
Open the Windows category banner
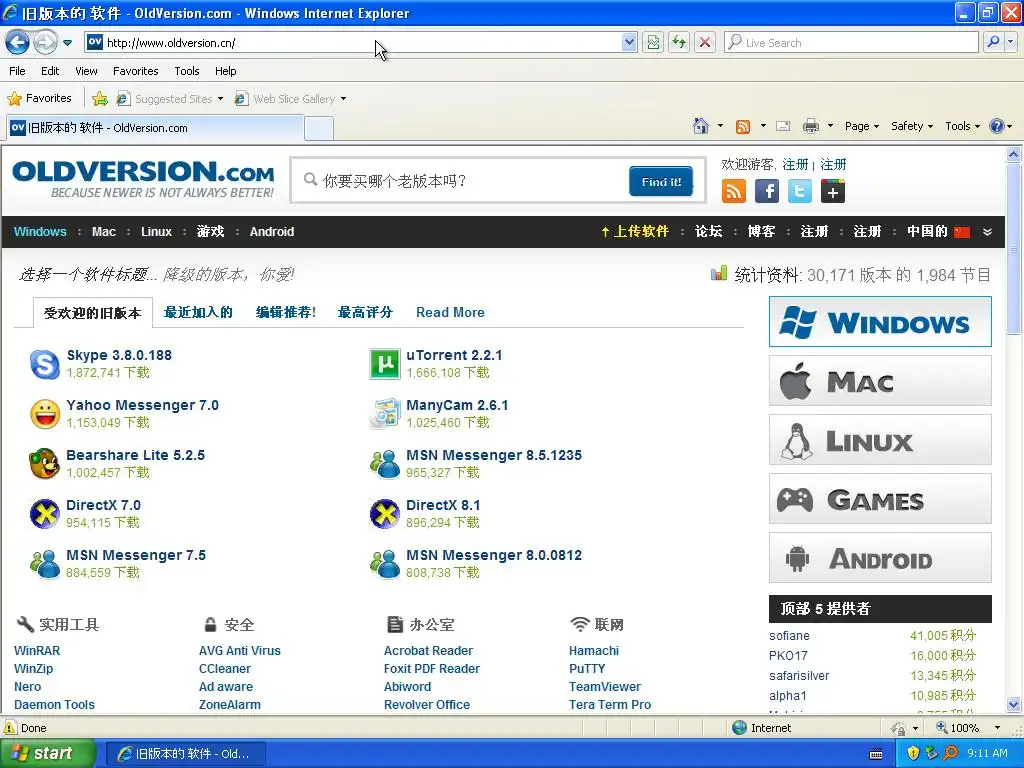point(880,321)
